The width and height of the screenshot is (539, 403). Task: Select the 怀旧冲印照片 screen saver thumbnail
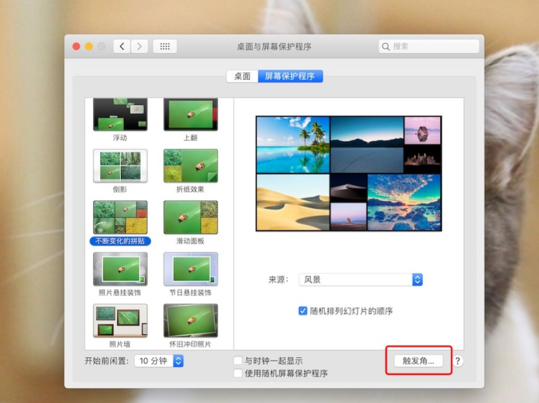pos(191,320)
